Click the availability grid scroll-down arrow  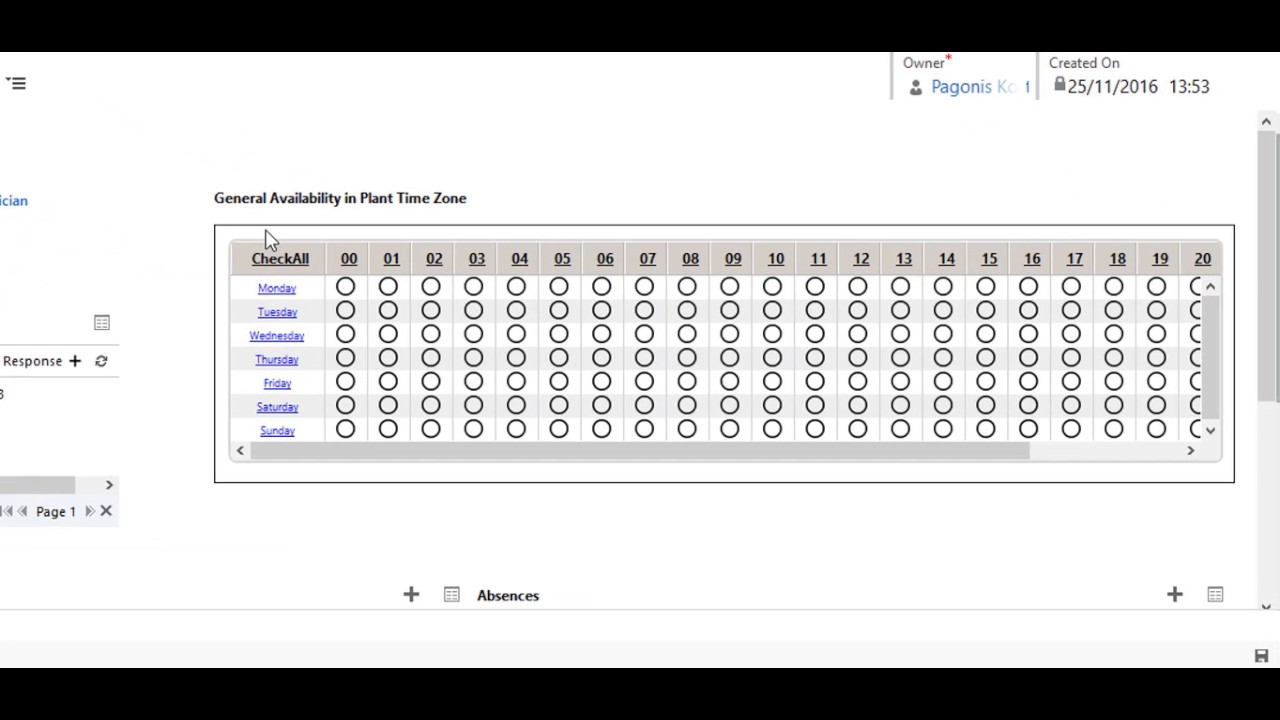tap(1210, 430)
